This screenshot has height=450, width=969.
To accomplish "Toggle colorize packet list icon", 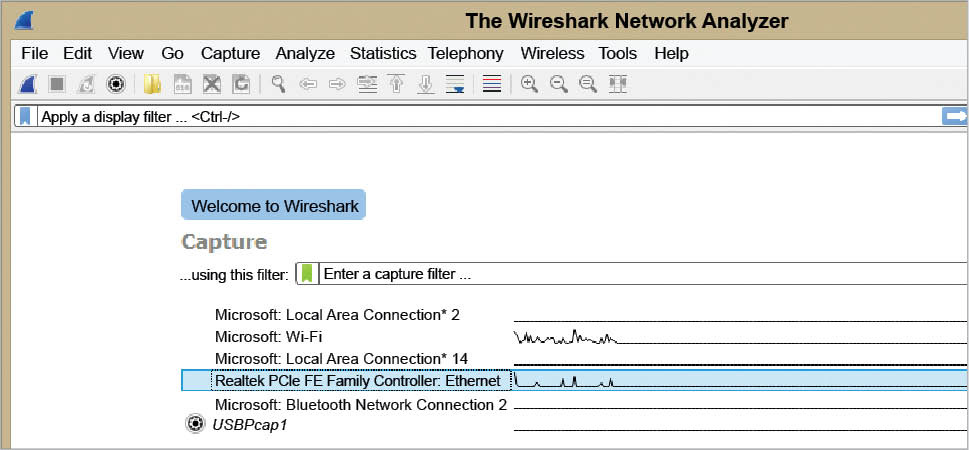I will tap(491, 84).
